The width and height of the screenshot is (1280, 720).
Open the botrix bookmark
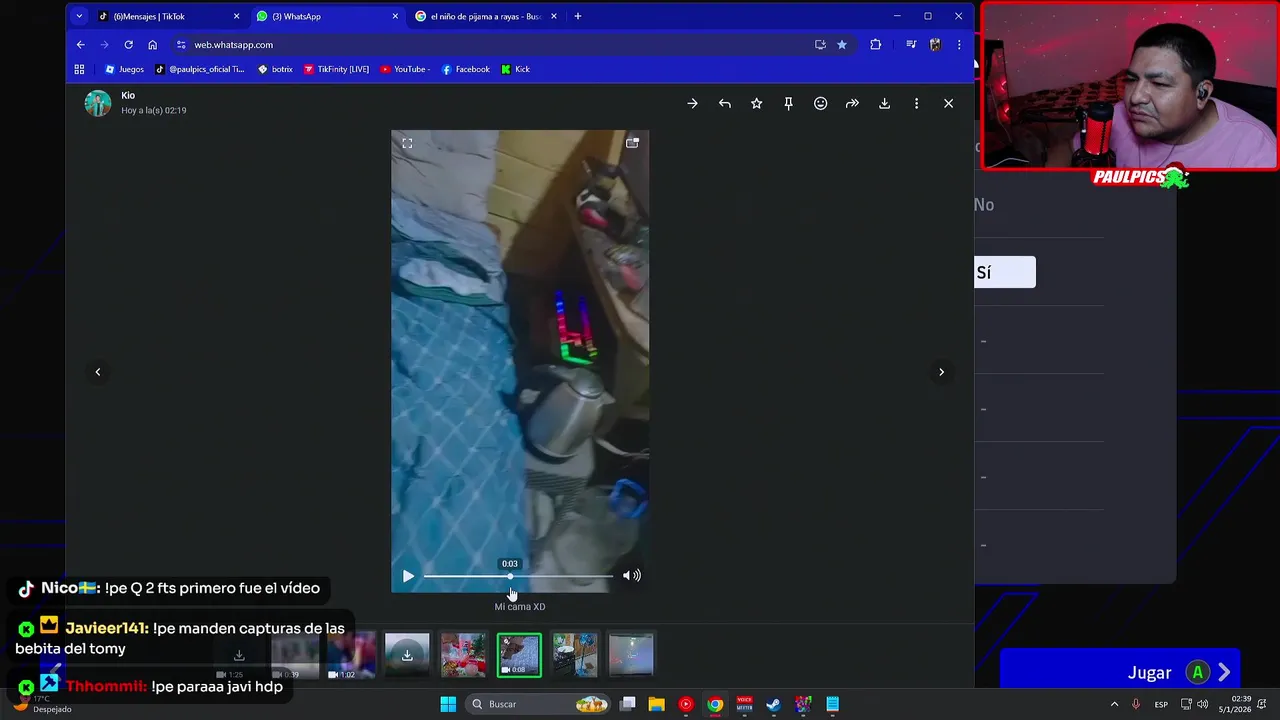(x=275, y=69)
